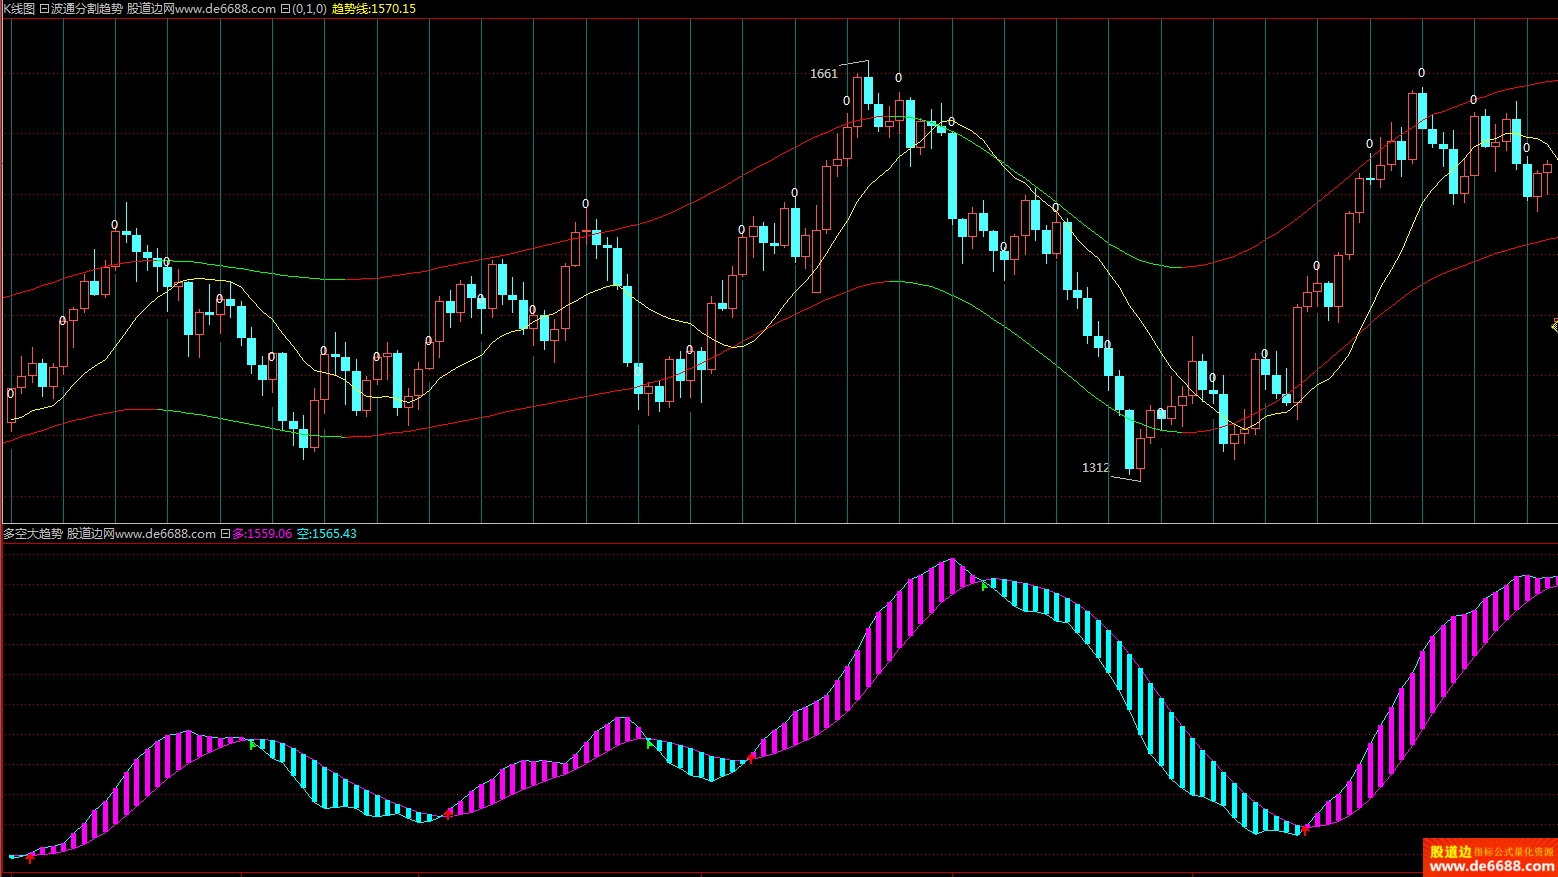Click the (0,1,0) parameter text

[x=309, y=9]
